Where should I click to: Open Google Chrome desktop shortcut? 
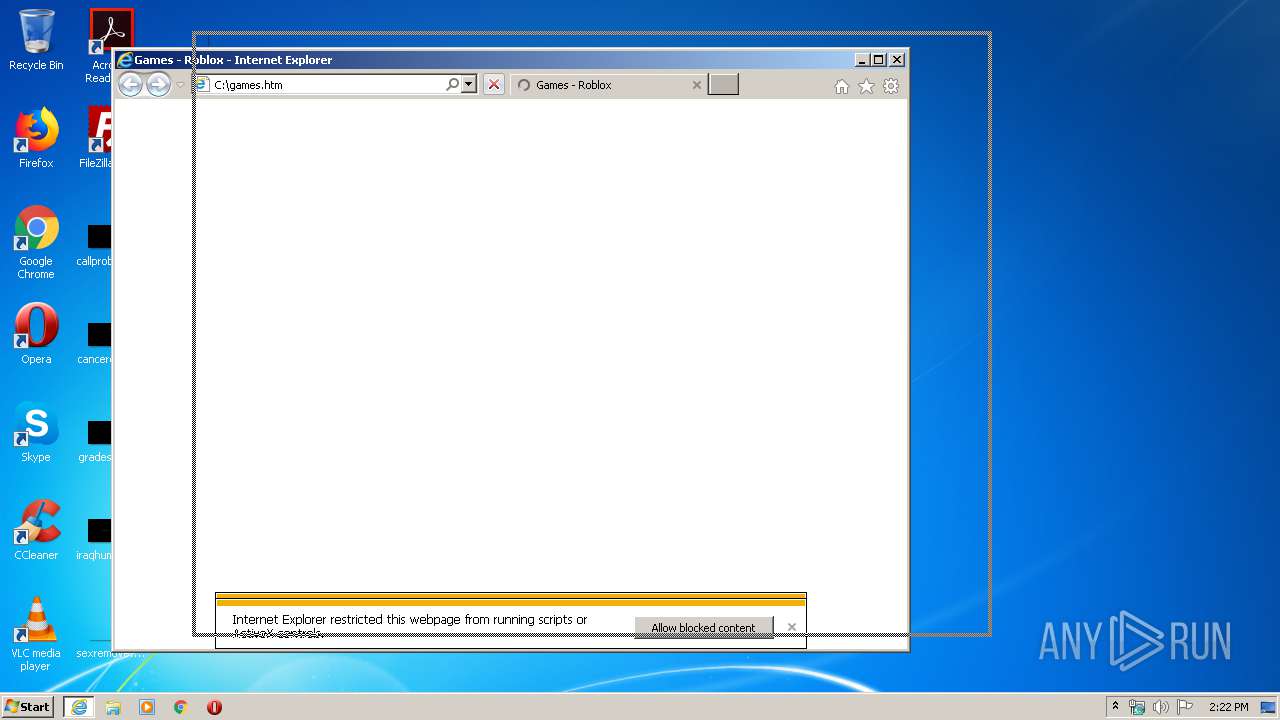coord(36,243)
